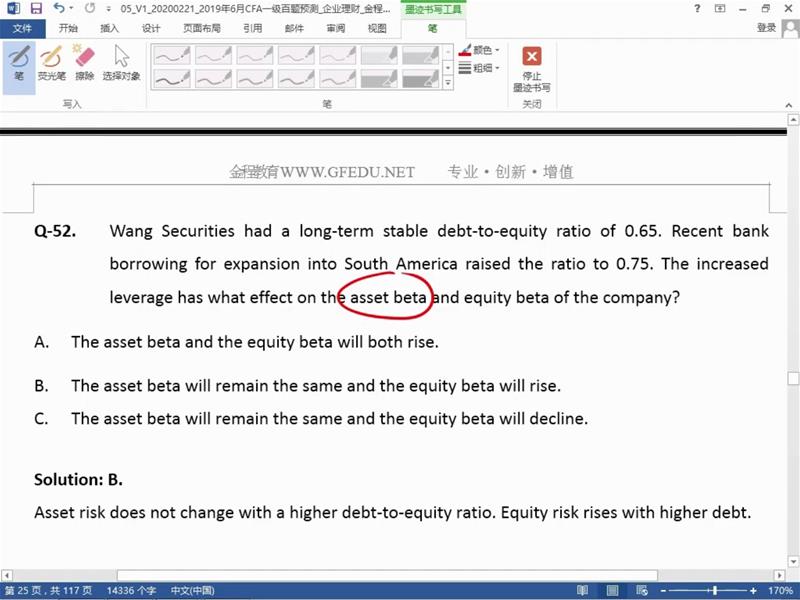Viewport: 800px width, 600px height.
Task: Click the Solution: B. heading
Action: click(x=78, y=480)
